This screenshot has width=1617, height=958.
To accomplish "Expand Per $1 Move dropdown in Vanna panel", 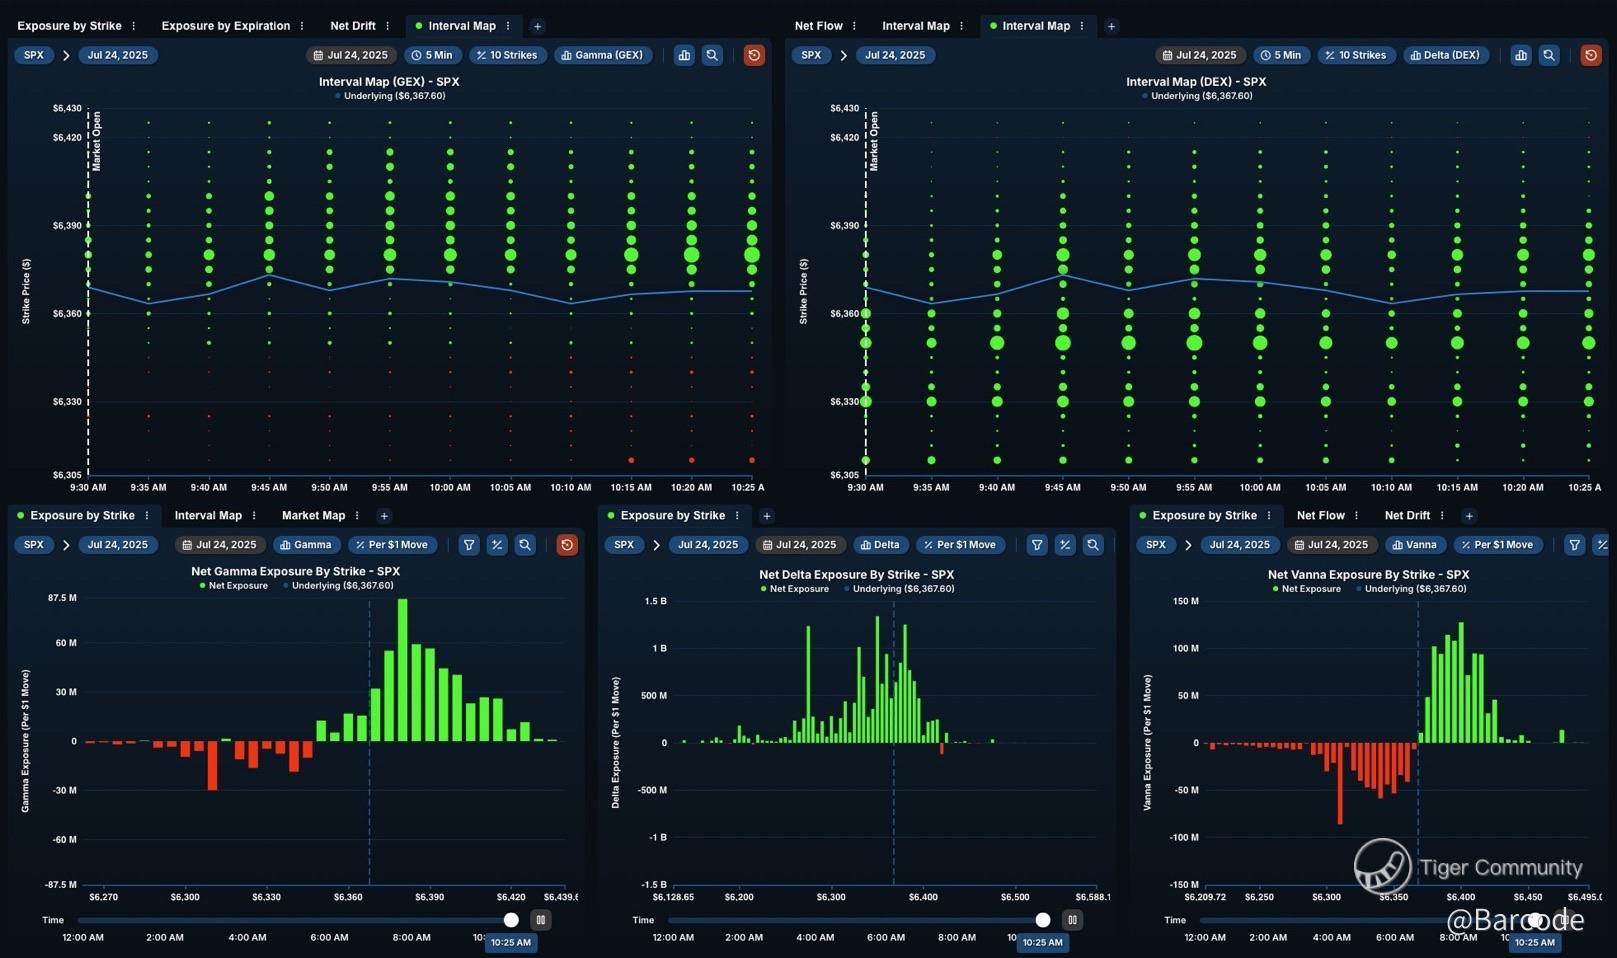I will pos(1496,545).
